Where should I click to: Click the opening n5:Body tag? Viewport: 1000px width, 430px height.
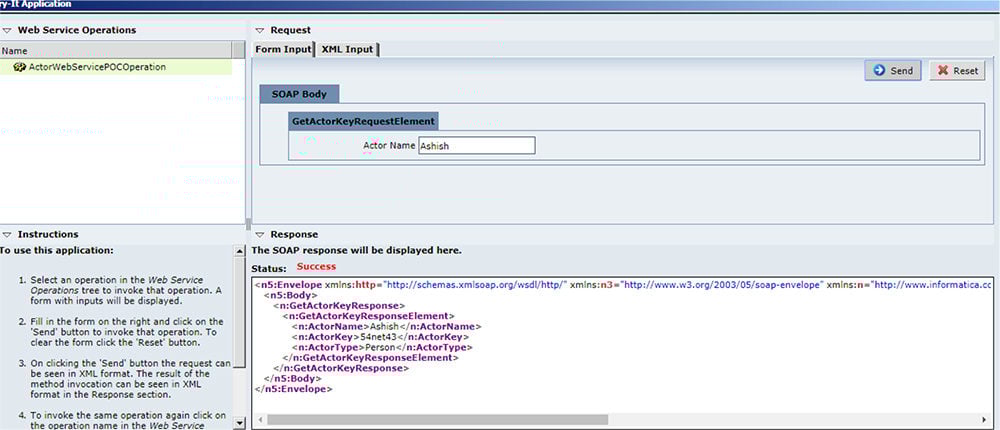tap(290, 295)
